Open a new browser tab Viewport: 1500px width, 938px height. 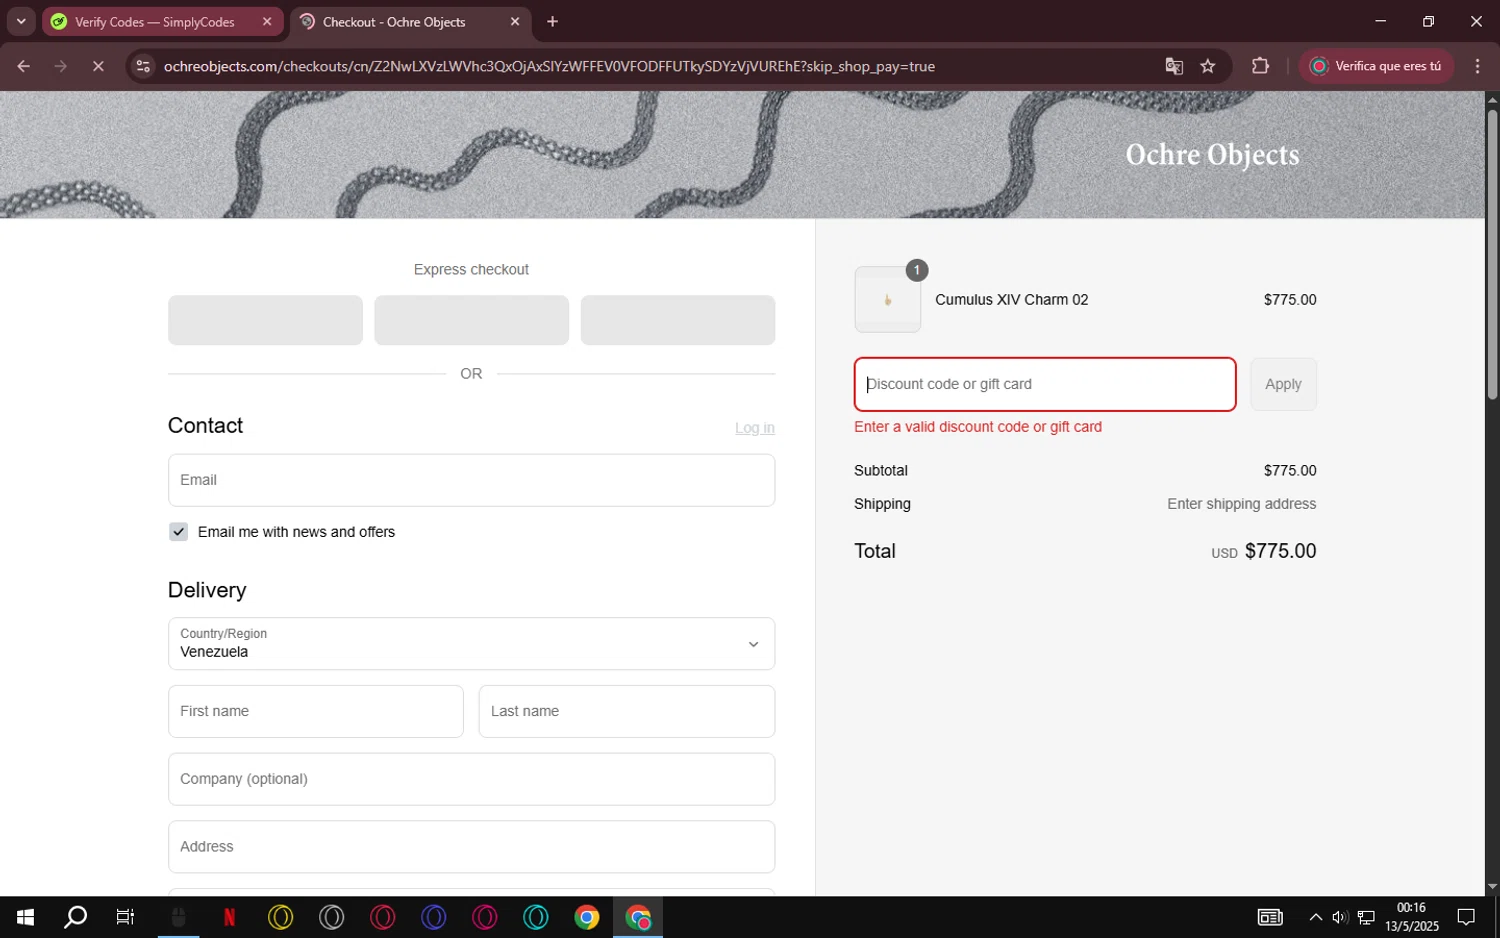(x=552, y=21)
